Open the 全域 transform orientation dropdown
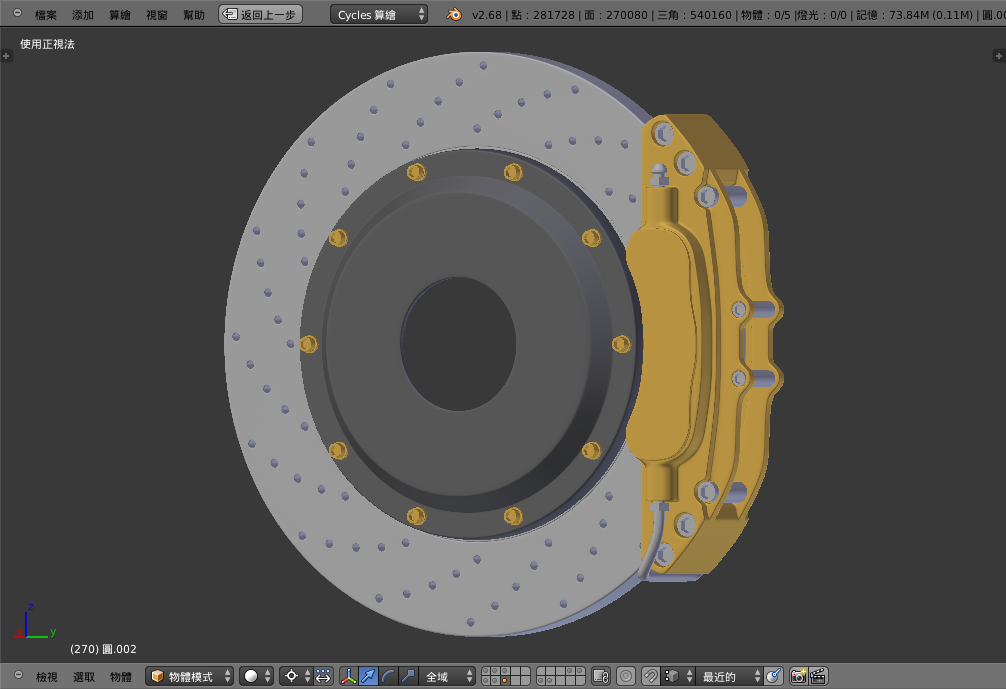This screenshot has height=689, width=1006. pos(447,676)
